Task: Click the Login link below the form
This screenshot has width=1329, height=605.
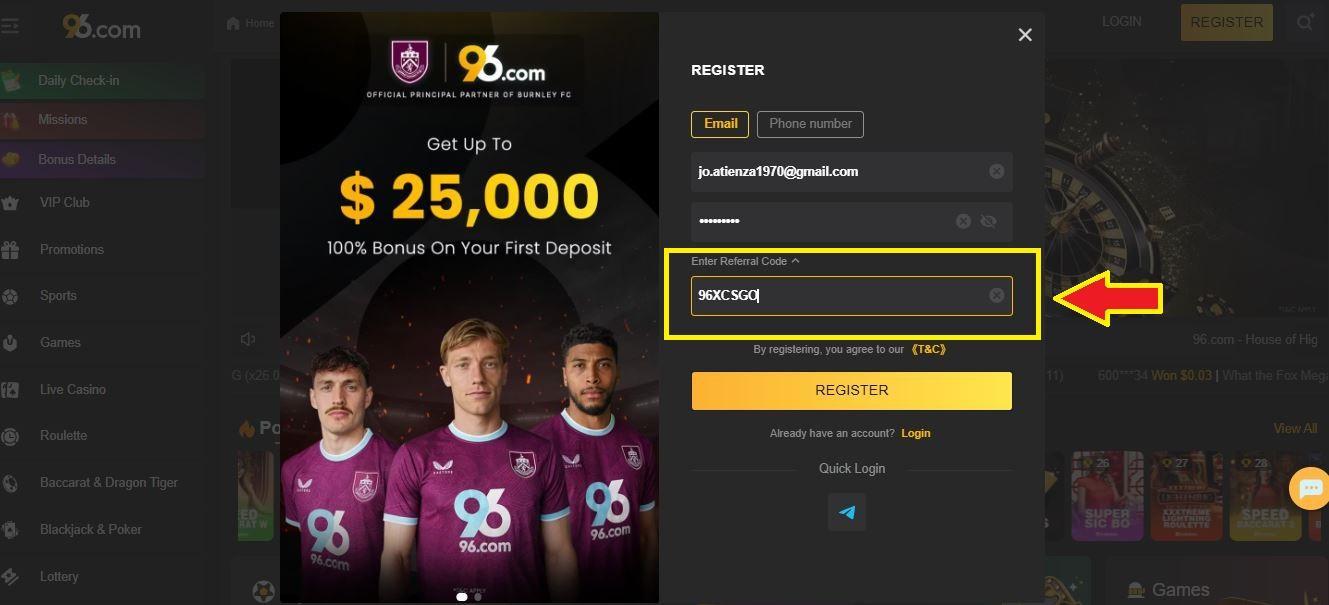Action: (915, 433)
